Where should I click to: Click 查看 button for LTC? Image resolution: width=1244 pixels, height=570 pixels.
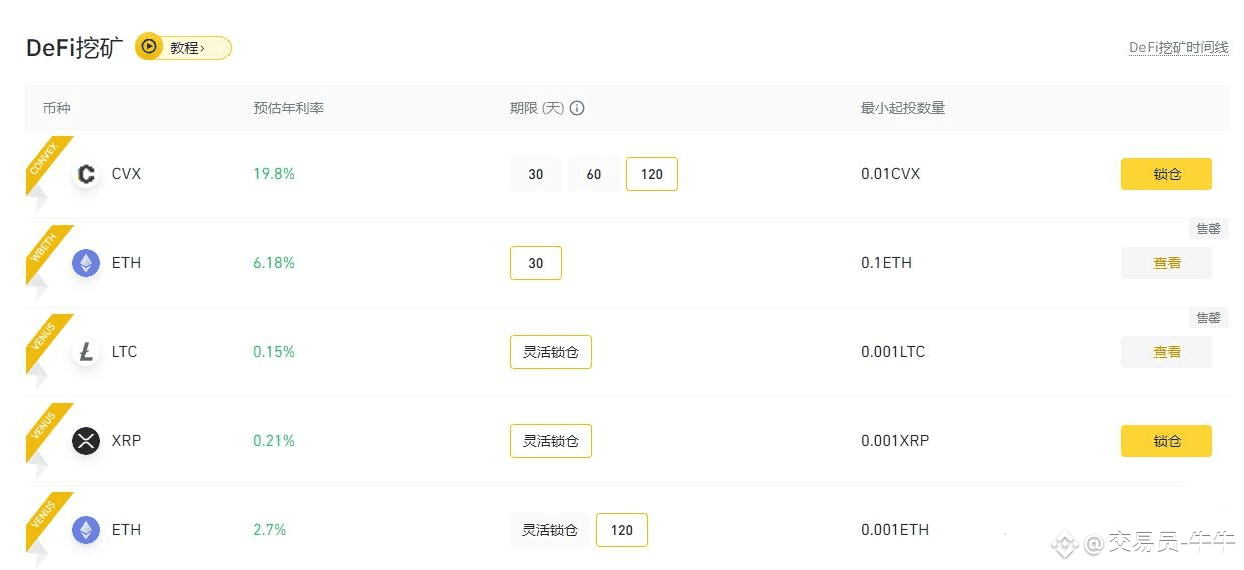[1166, 352]
